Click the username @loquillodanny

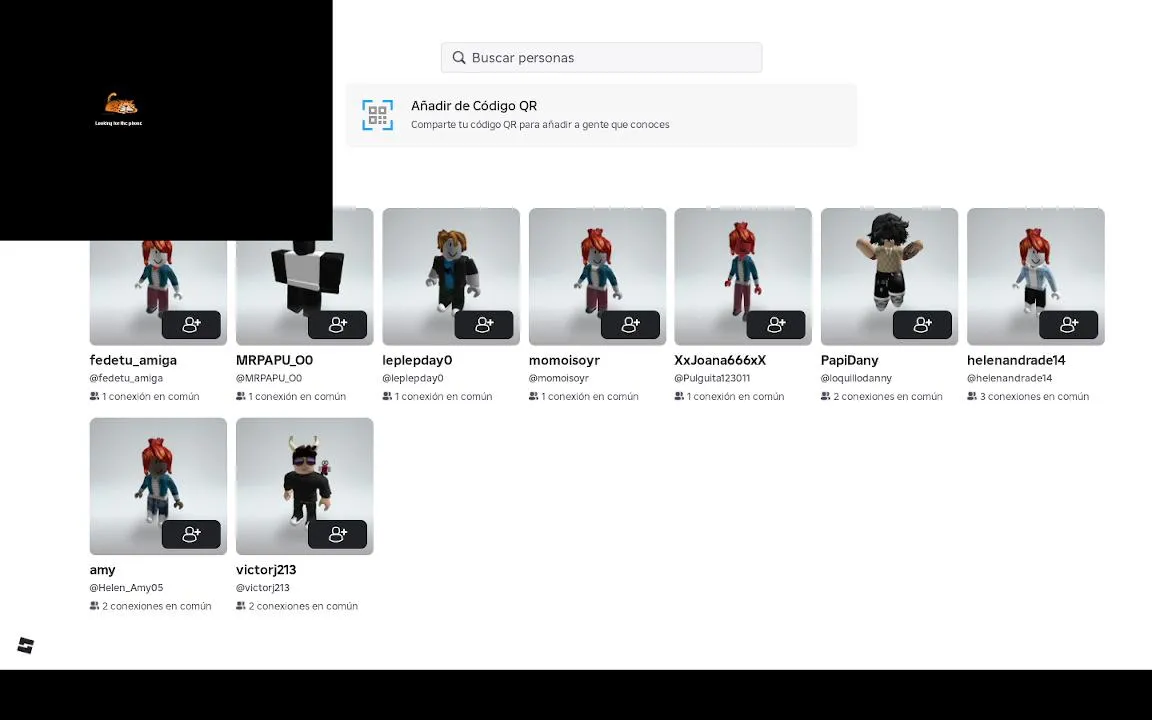[856, 378]
